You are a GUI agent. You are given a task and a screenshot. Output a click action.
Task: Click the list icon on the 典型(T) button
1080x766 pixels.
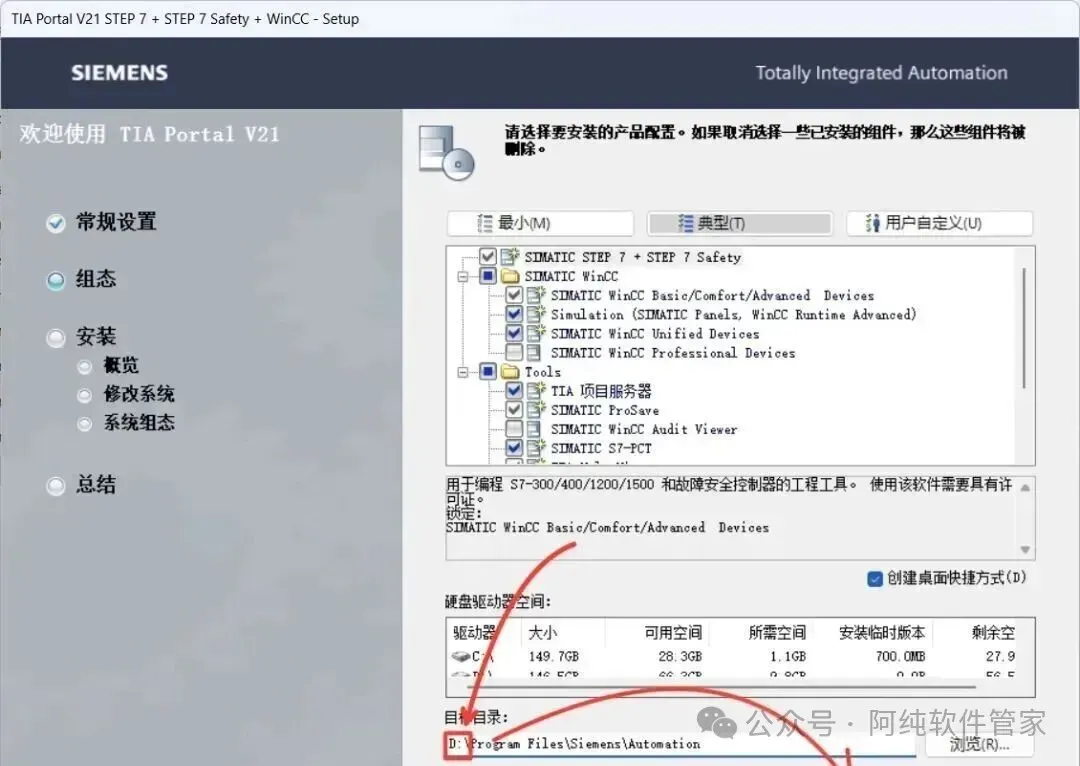(685, 223)
